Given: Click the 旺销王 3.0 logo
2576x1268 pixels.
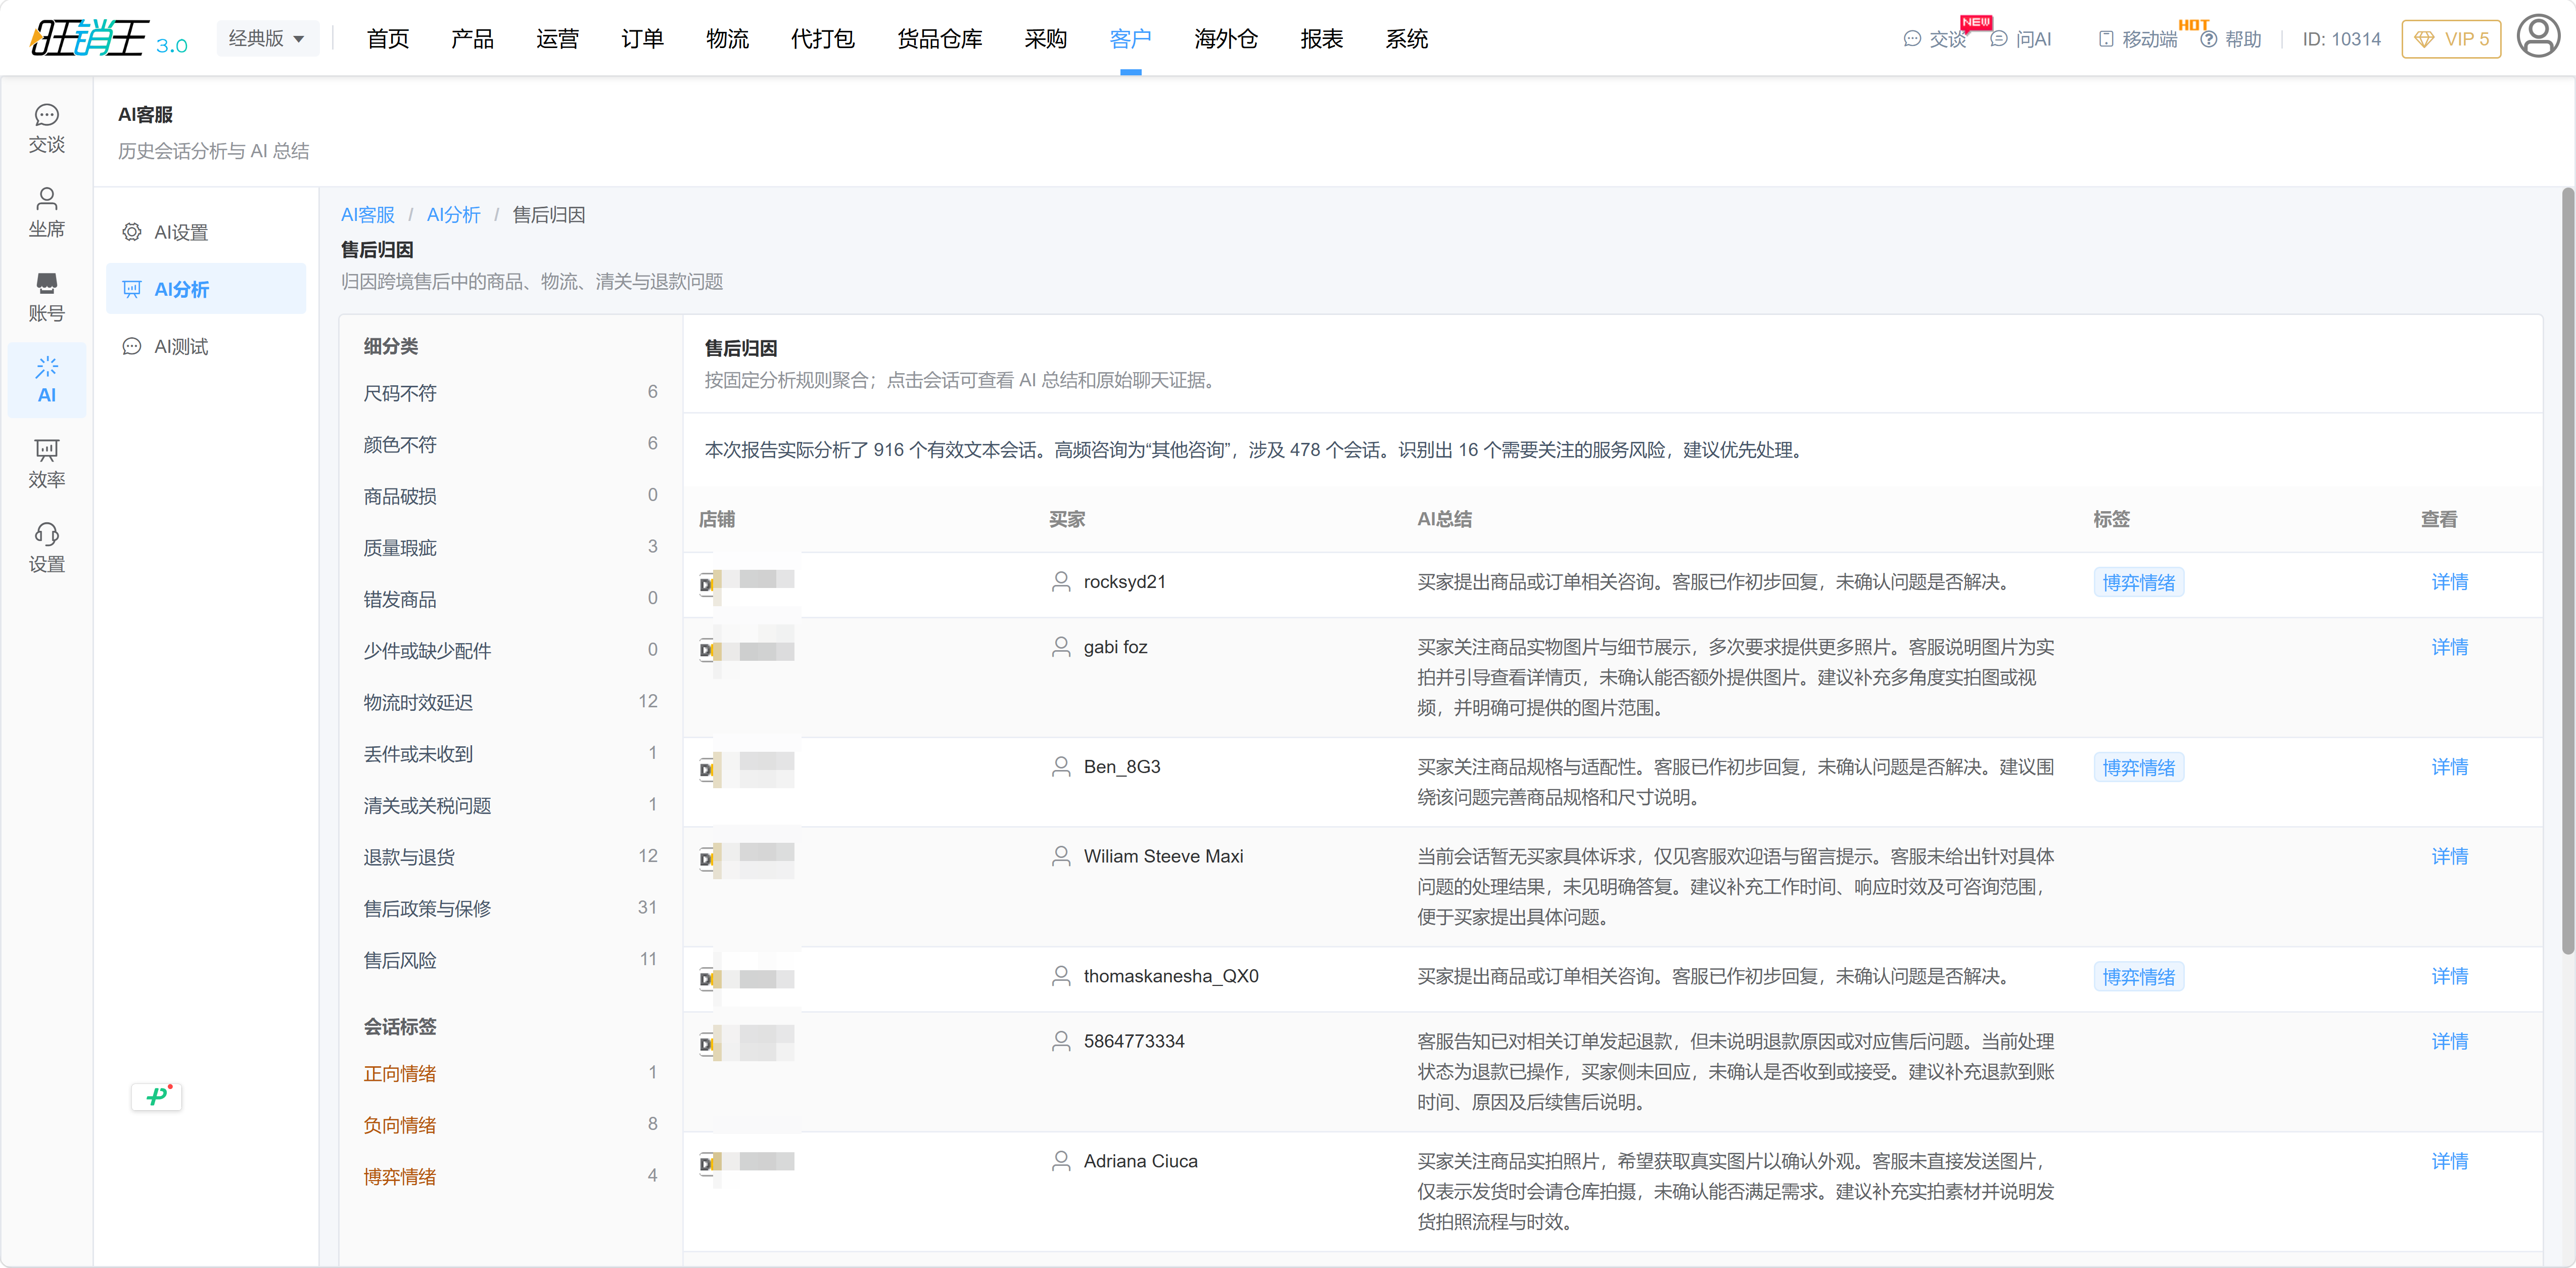Looking at the screenshot, I should coord(108,39).
